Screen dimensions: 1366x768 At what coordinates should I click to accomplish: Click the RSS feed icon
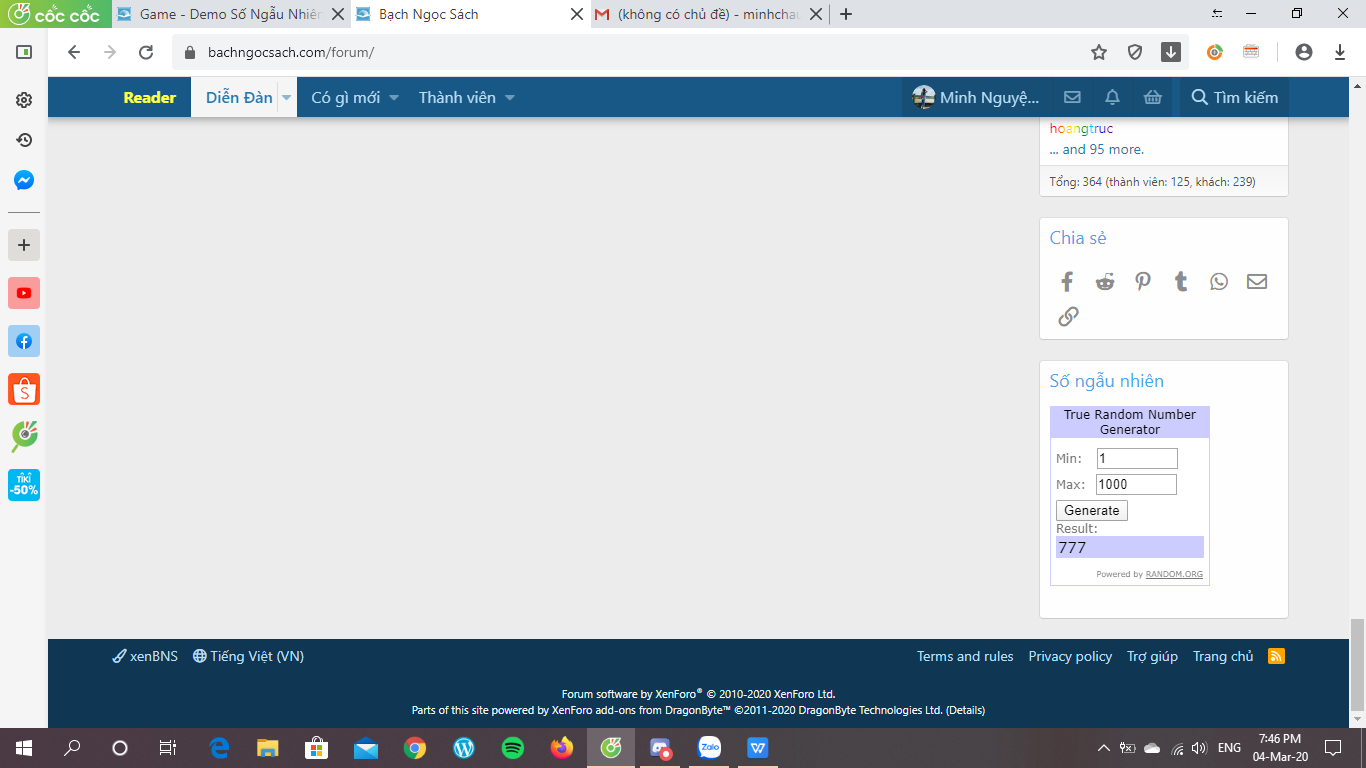point(1276,656)
